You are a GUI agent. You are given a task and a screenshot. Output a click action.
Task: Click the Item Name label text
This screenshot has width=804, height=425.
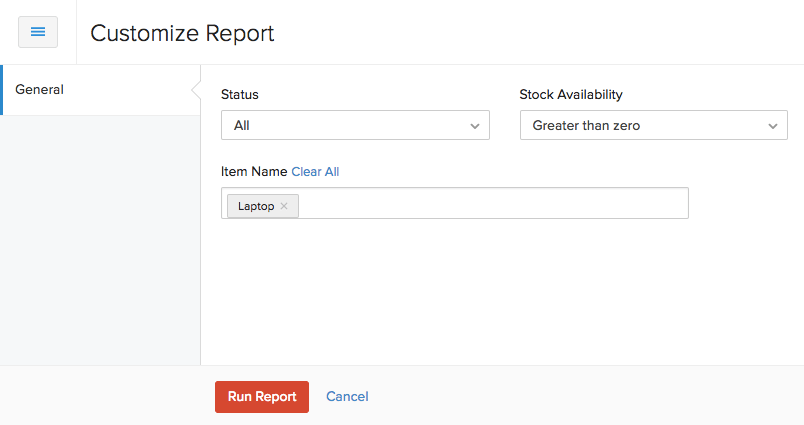tap(254, 172)
